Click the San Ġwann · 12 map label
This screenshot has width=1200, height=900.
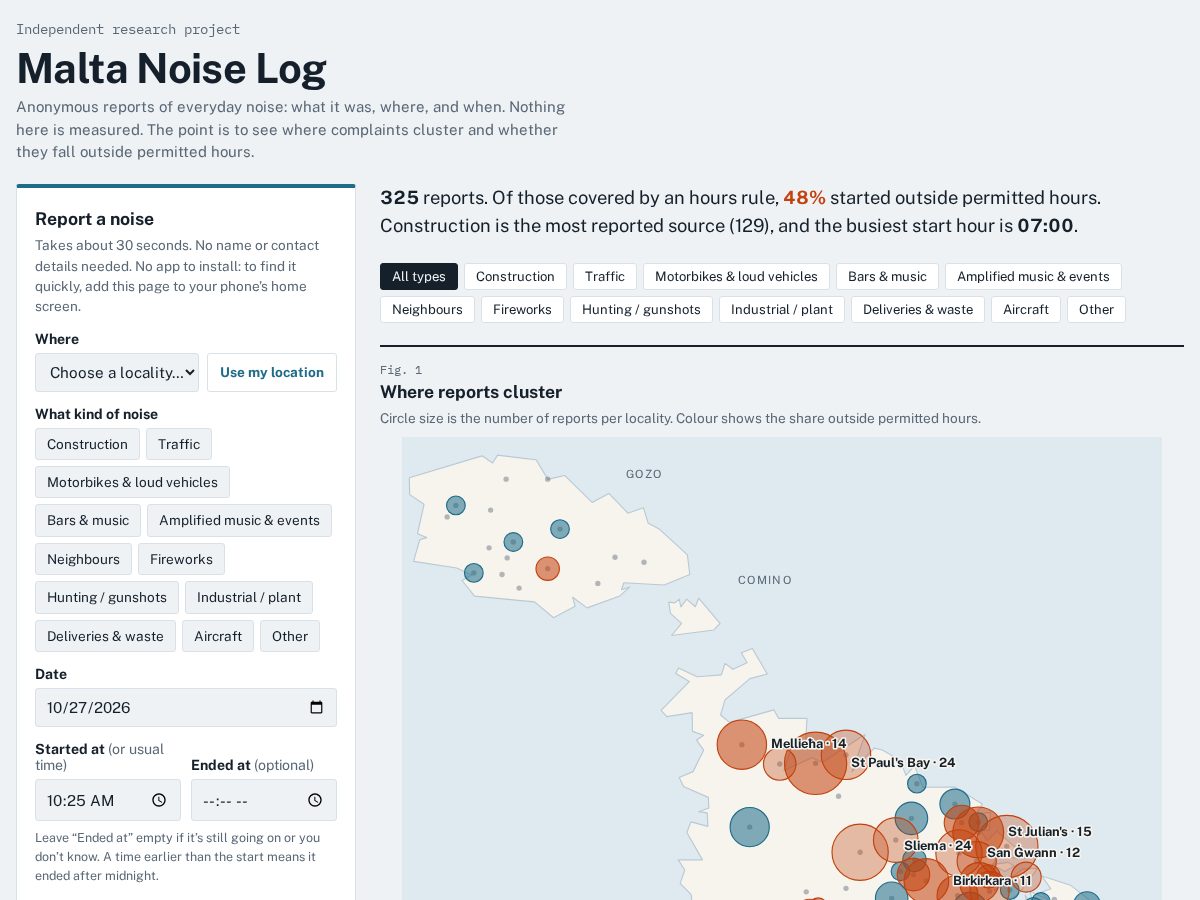click(x=1033, y=852)
